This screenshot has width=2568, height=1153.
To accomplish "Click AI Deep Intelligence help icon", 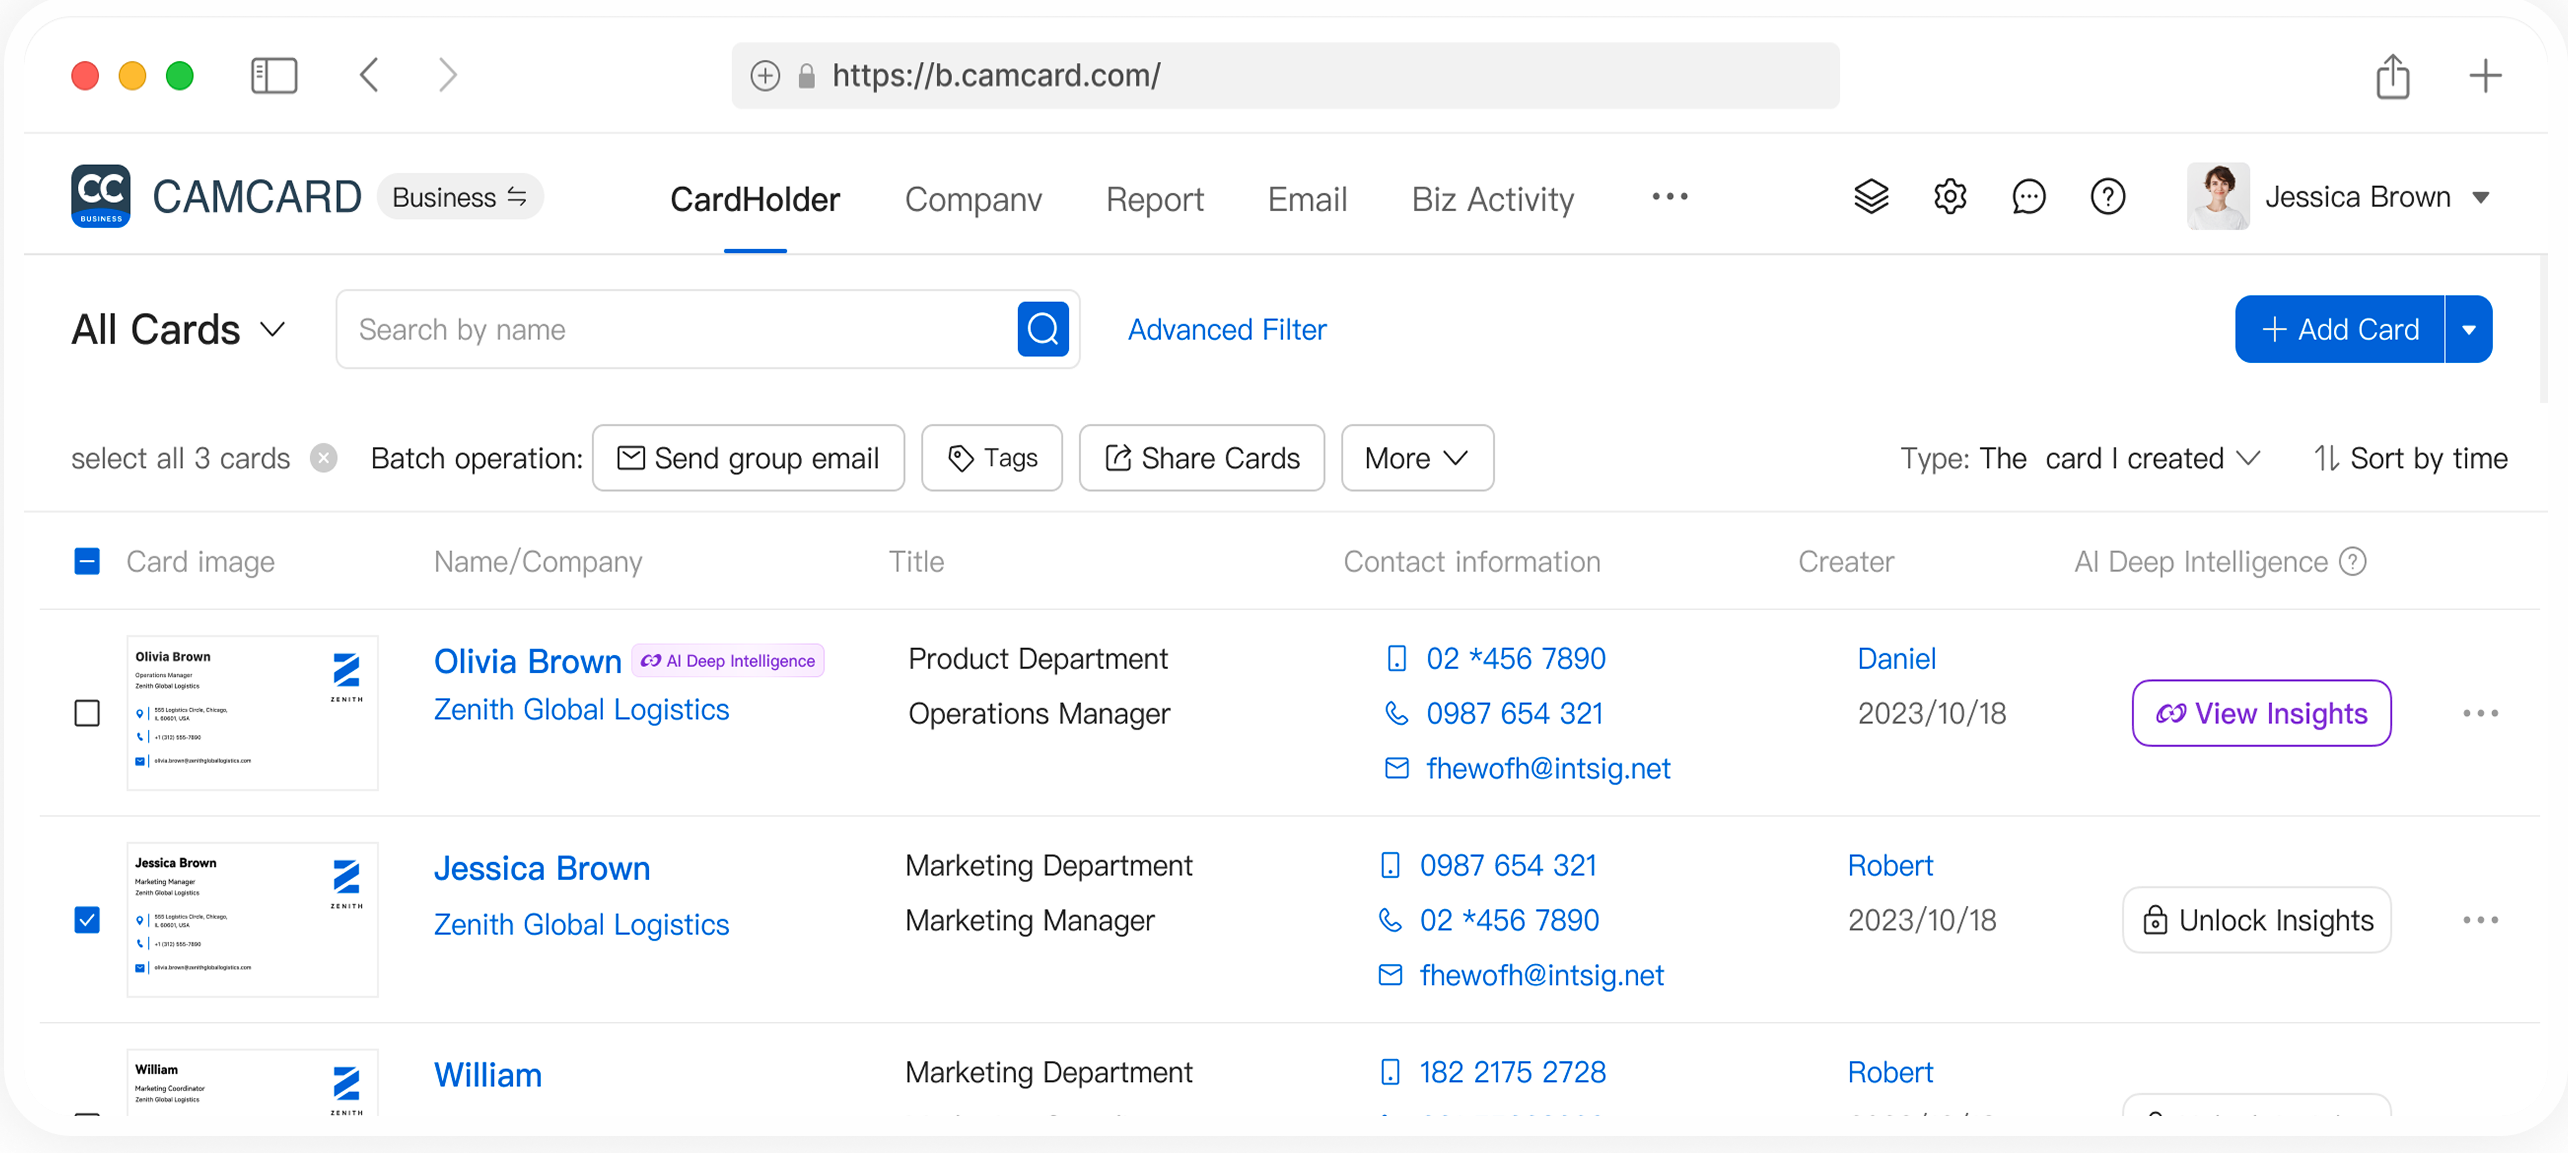I will (2353, 562).
